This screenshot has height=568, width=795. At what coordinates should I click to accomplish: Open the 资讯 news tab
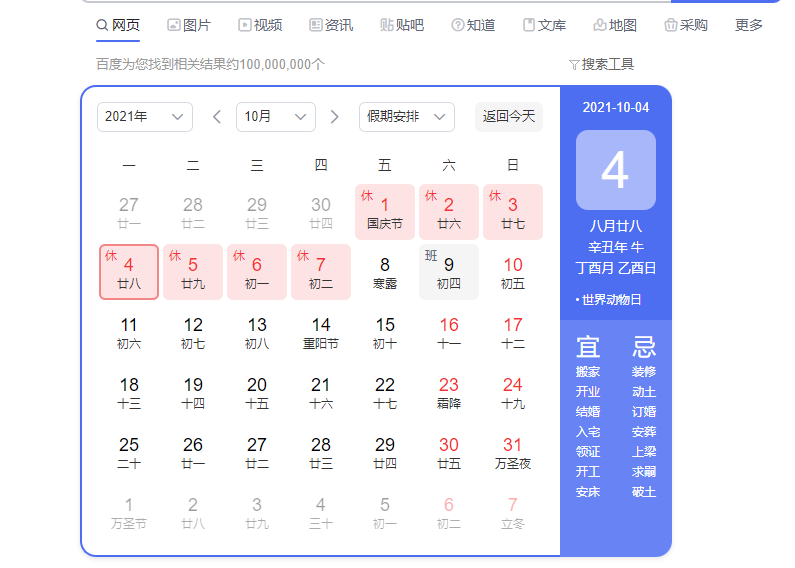331,25
